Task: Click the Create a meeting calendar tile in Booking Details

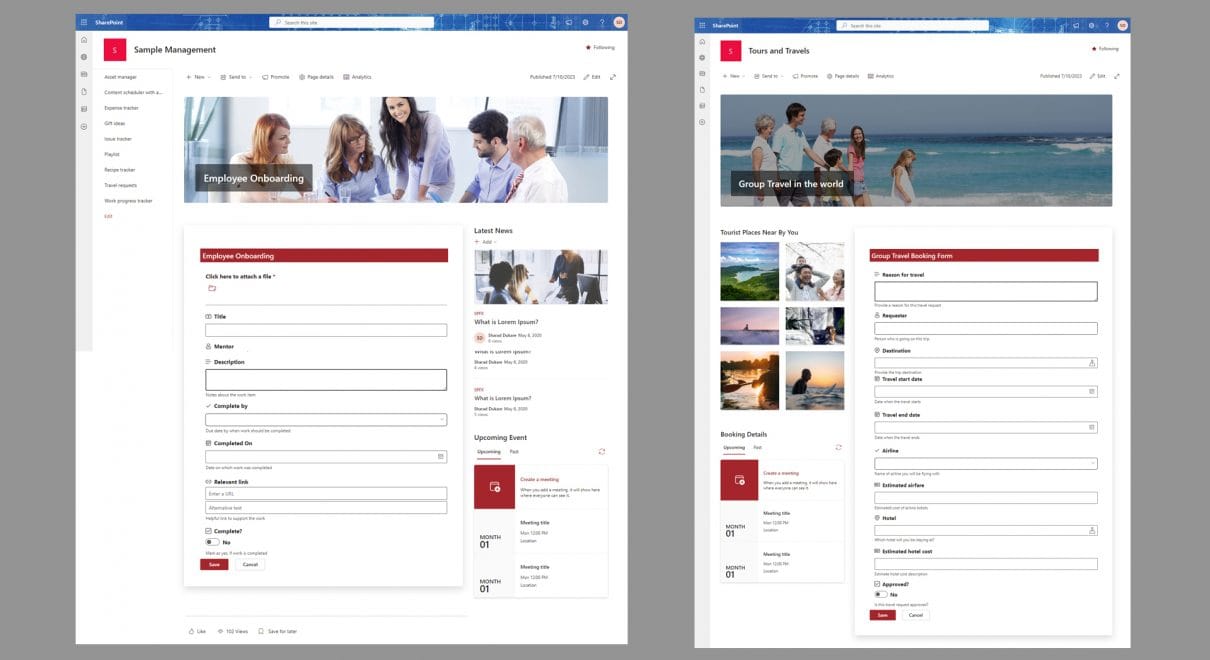Action: tap(740, 481)
